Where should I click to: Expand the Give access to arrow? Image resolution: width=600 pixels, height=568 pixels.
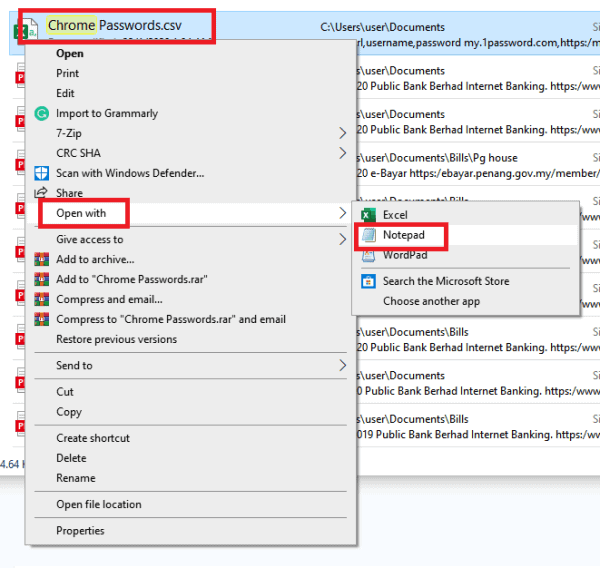[x=342, y=239]
